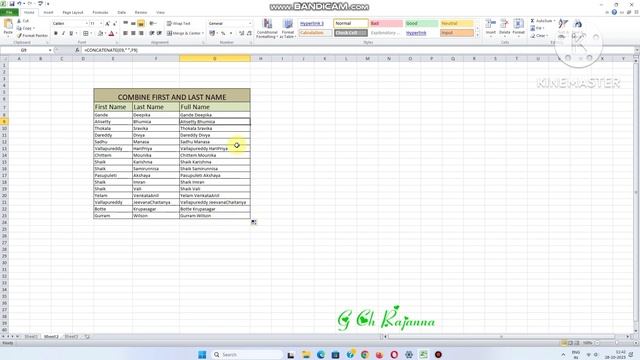Toggle Bottom Align highlighted button
This screenshot has height=360, width=640.
(141, 24)
